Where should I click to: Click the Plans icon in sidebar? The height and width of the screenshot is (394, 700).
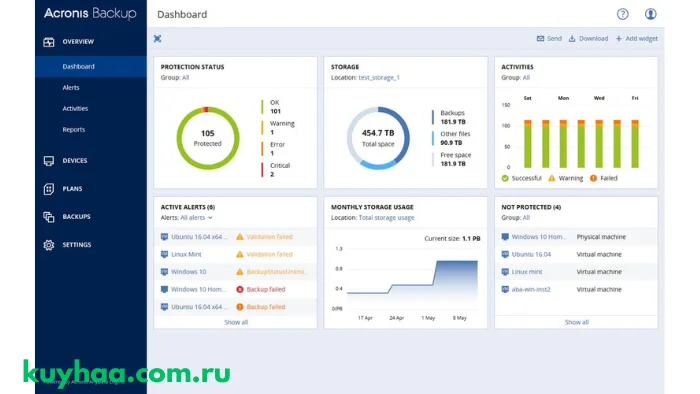coord(49,189)
